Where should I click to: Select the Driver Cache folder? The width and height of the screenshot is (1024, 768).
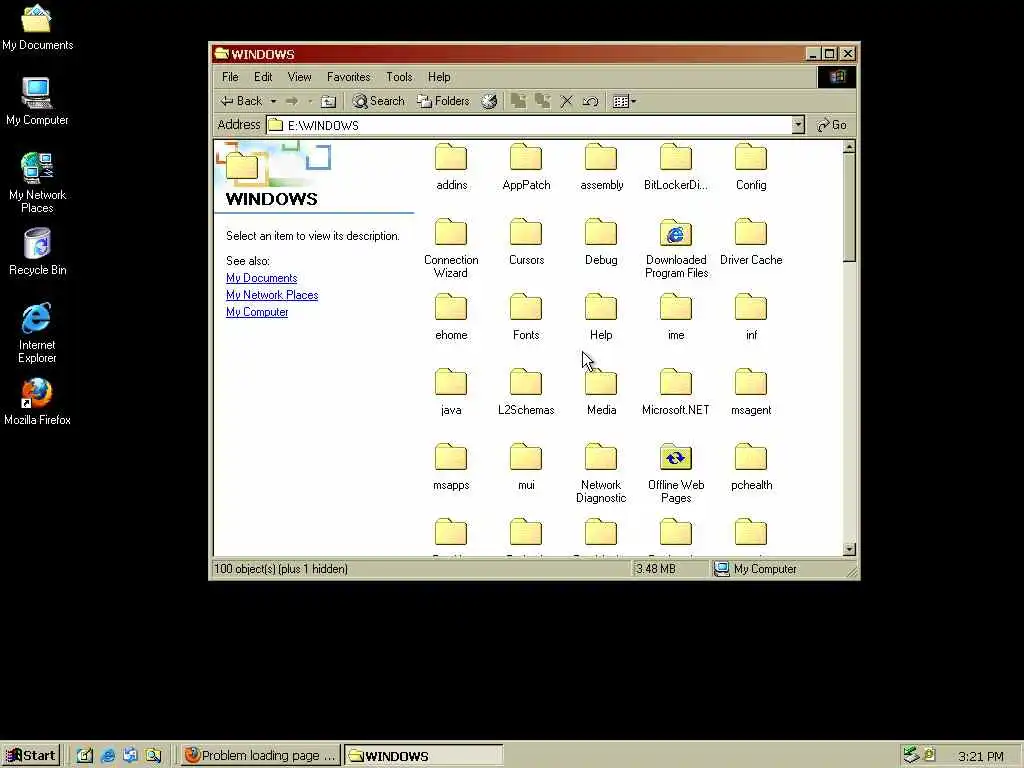(x=751, y=242)
